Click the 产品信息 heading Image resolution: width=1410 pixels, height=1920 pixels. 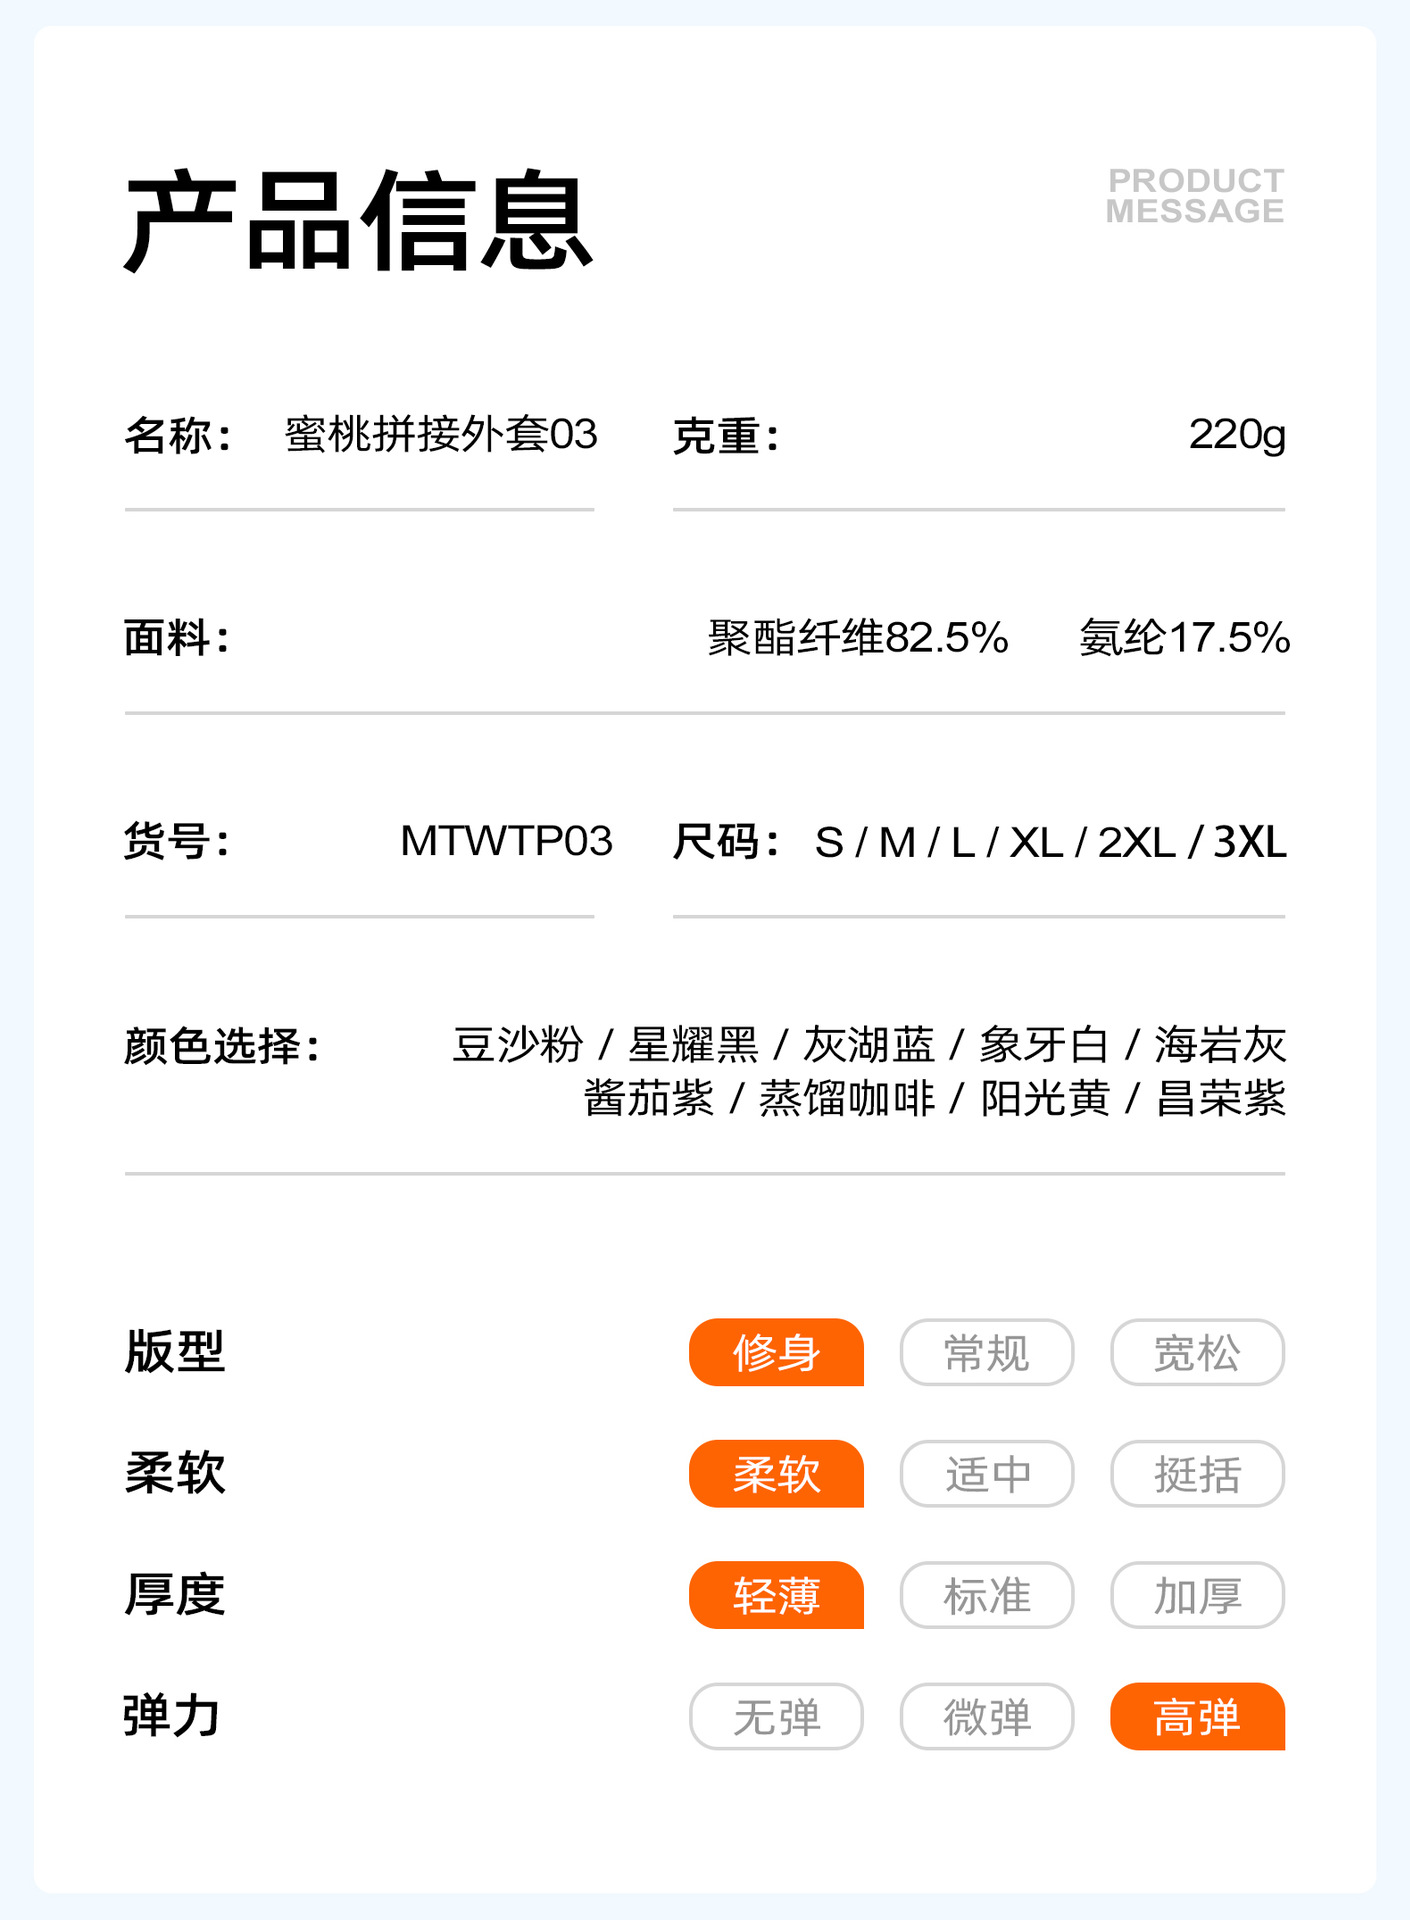click(x=358, y=221)
